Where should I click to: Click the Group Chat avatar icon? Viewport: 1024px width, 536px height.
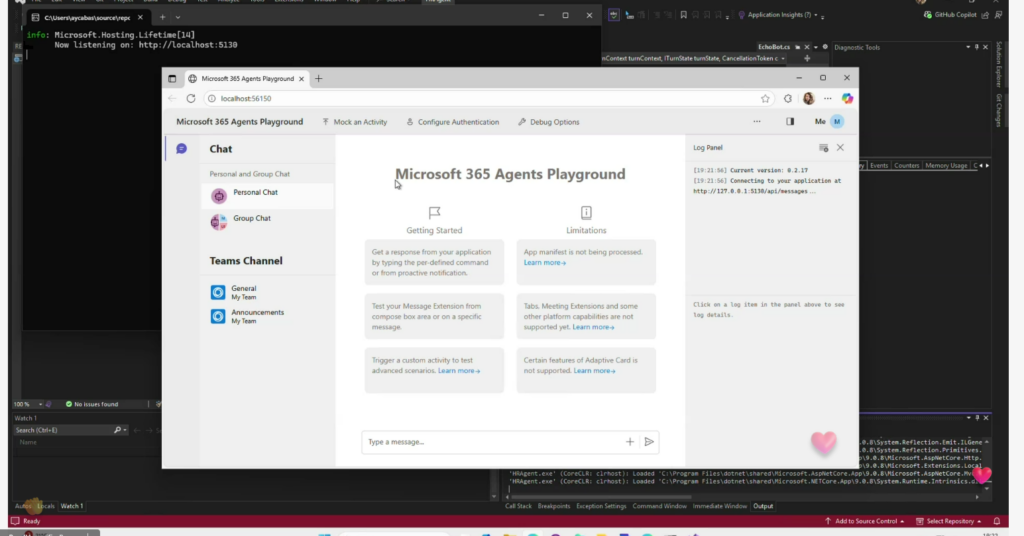pos(219,221)
